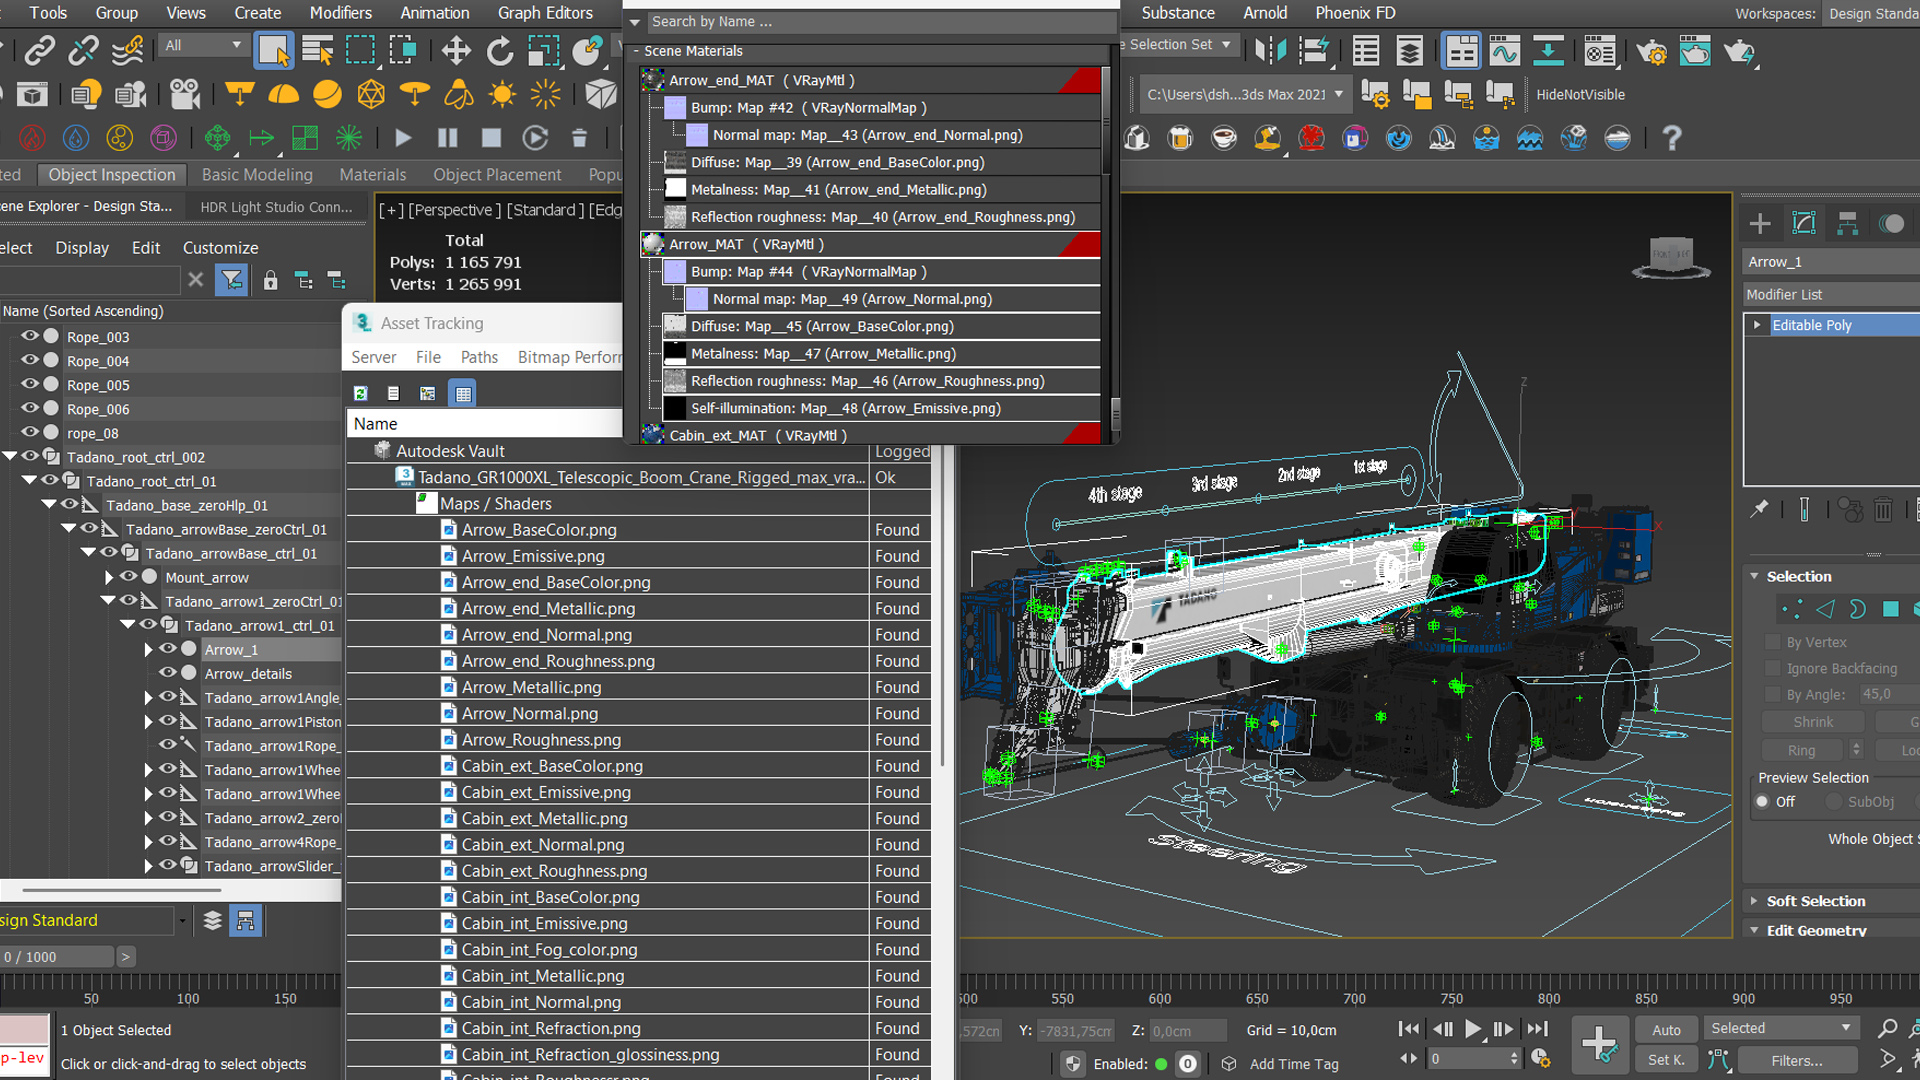The width and height of the screenshot is (1920, 1080).
Task: Open the Modifier List dropdown
Action: [1831, 294]
